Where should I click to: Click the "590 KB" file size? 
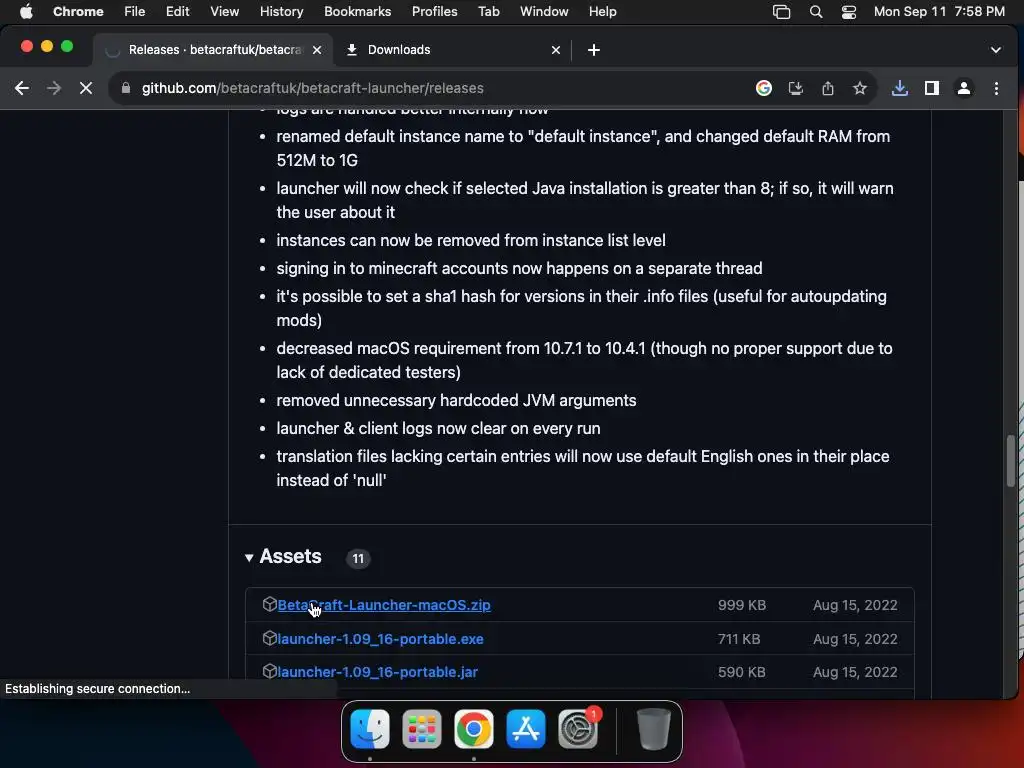coord(741,672)
